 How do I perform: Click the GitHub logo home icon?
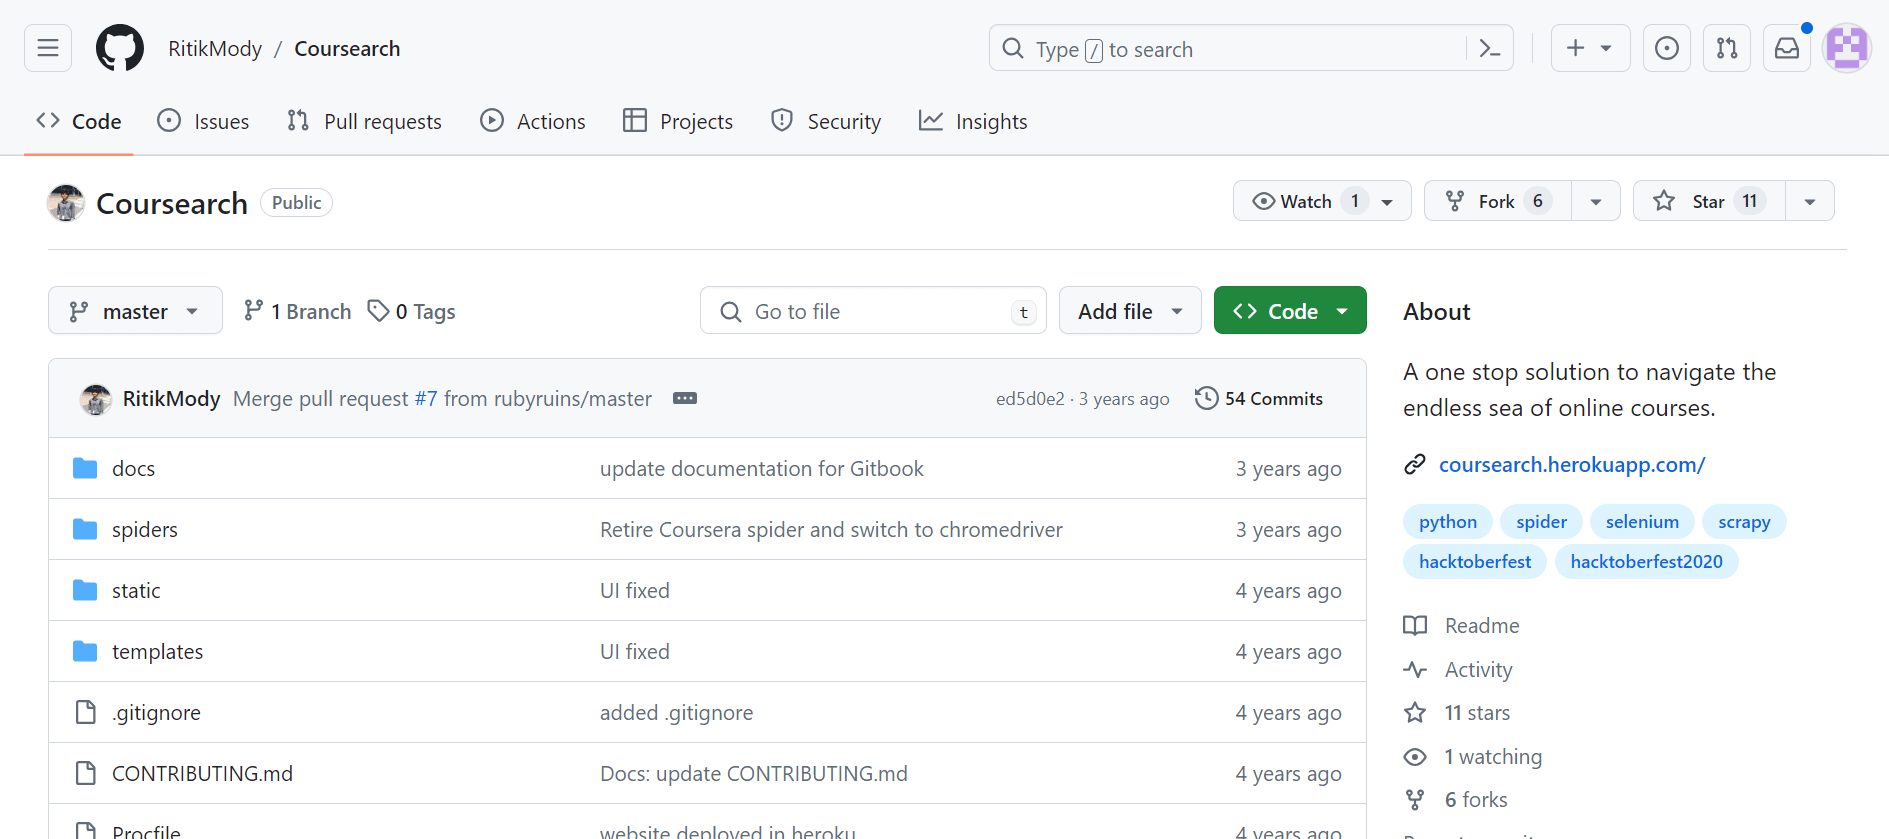click(x=120, y=48)
